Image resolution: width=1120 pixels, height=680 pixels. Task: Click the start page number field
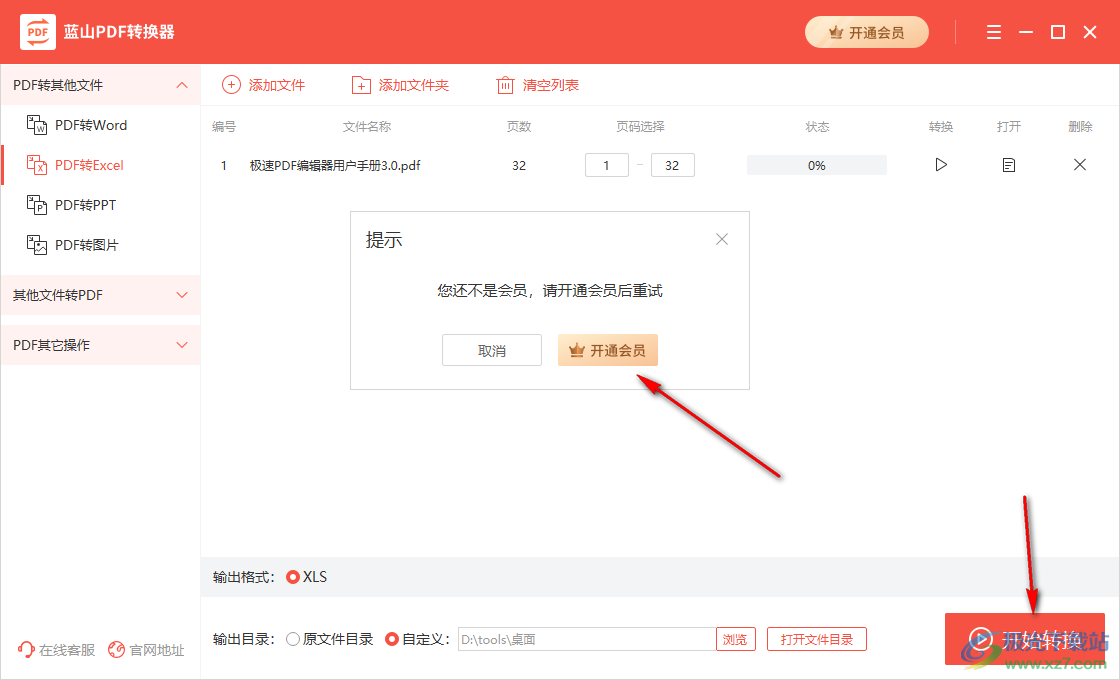(606, 165)
